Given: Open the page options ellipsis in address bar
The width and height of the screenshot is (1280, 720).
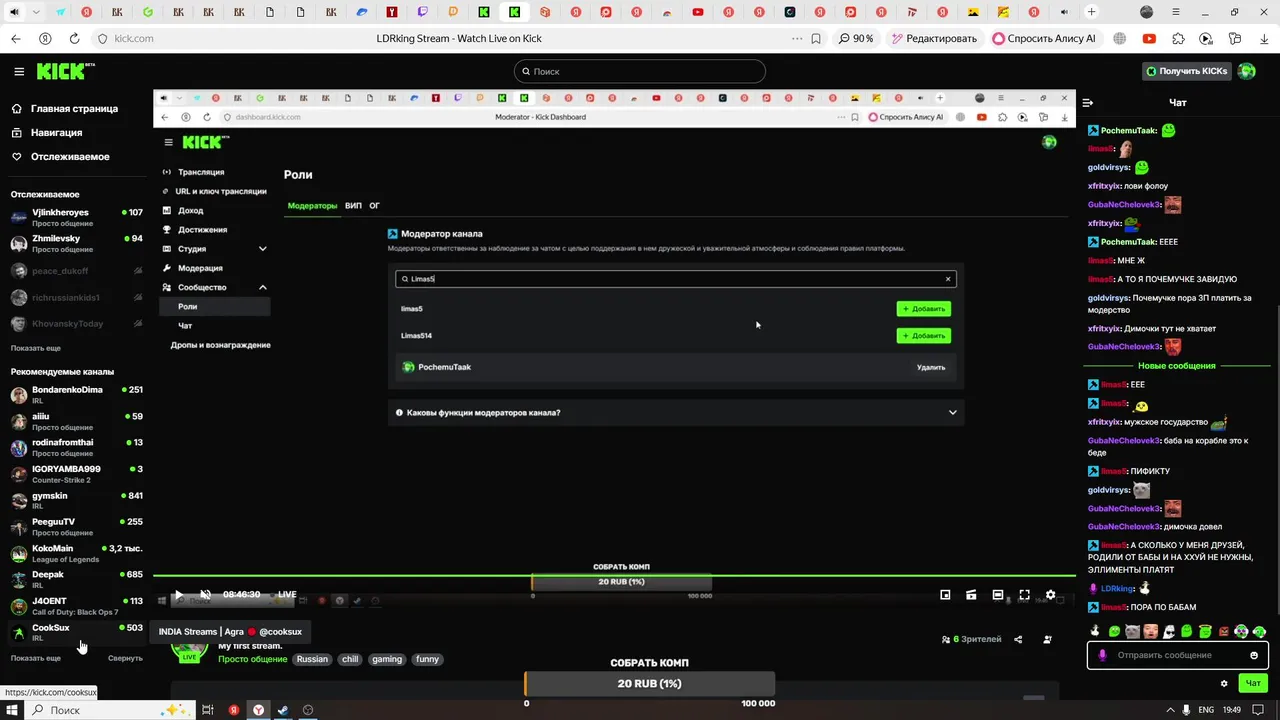Looking at the screenshot, I should click(x=797, y=39).
